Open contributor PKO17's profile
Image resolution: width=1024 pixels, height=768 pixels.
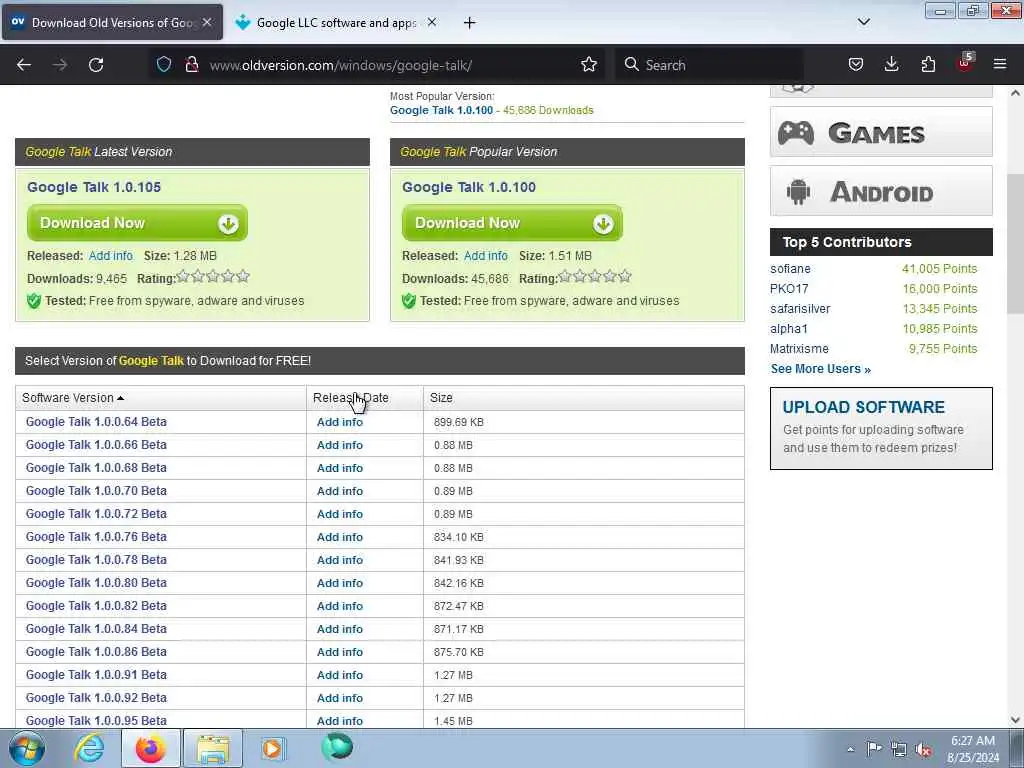point(789,289)
